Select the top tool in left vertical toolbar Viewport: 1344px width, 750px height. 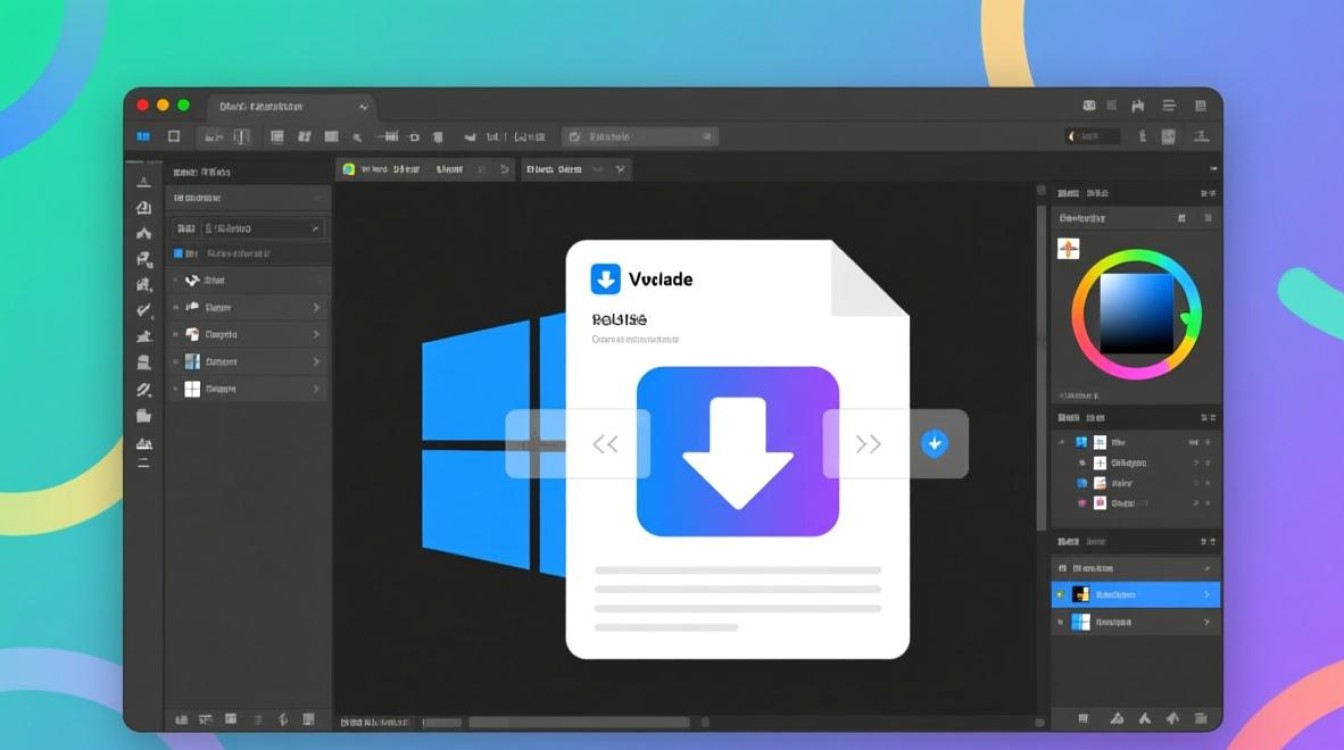click(x=144, y=182)
